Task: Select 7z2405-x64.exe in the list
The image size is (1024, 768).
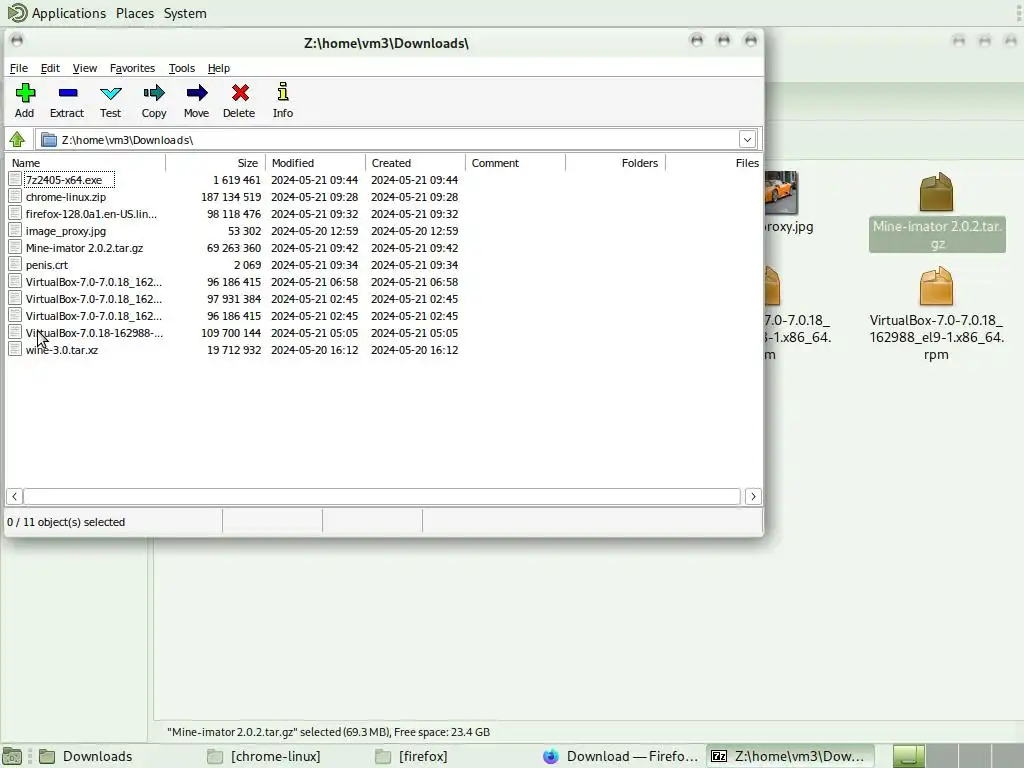Action: point(64,180)
